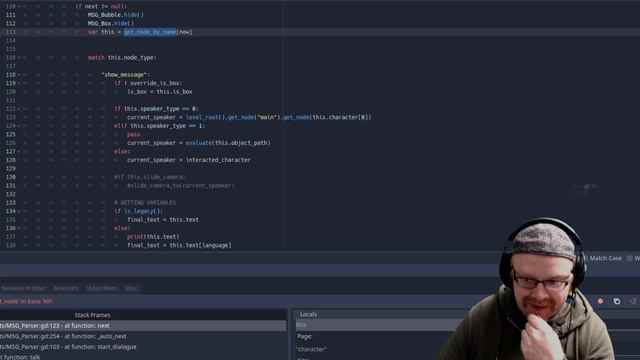Click evaluate(this.object_path) on line 126
The height and width of the screenshot is (360, 640).
coord(228,143)
